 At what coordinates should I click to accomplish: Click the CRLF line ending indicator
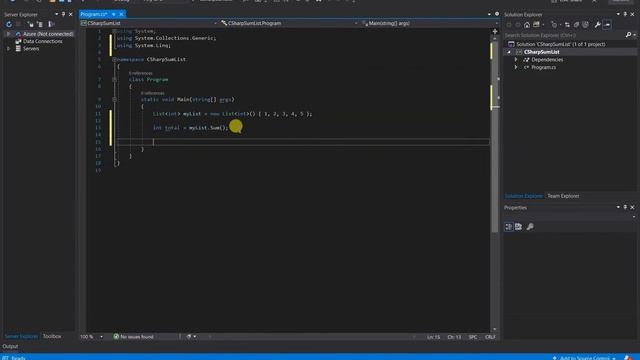tap(490, 337)
